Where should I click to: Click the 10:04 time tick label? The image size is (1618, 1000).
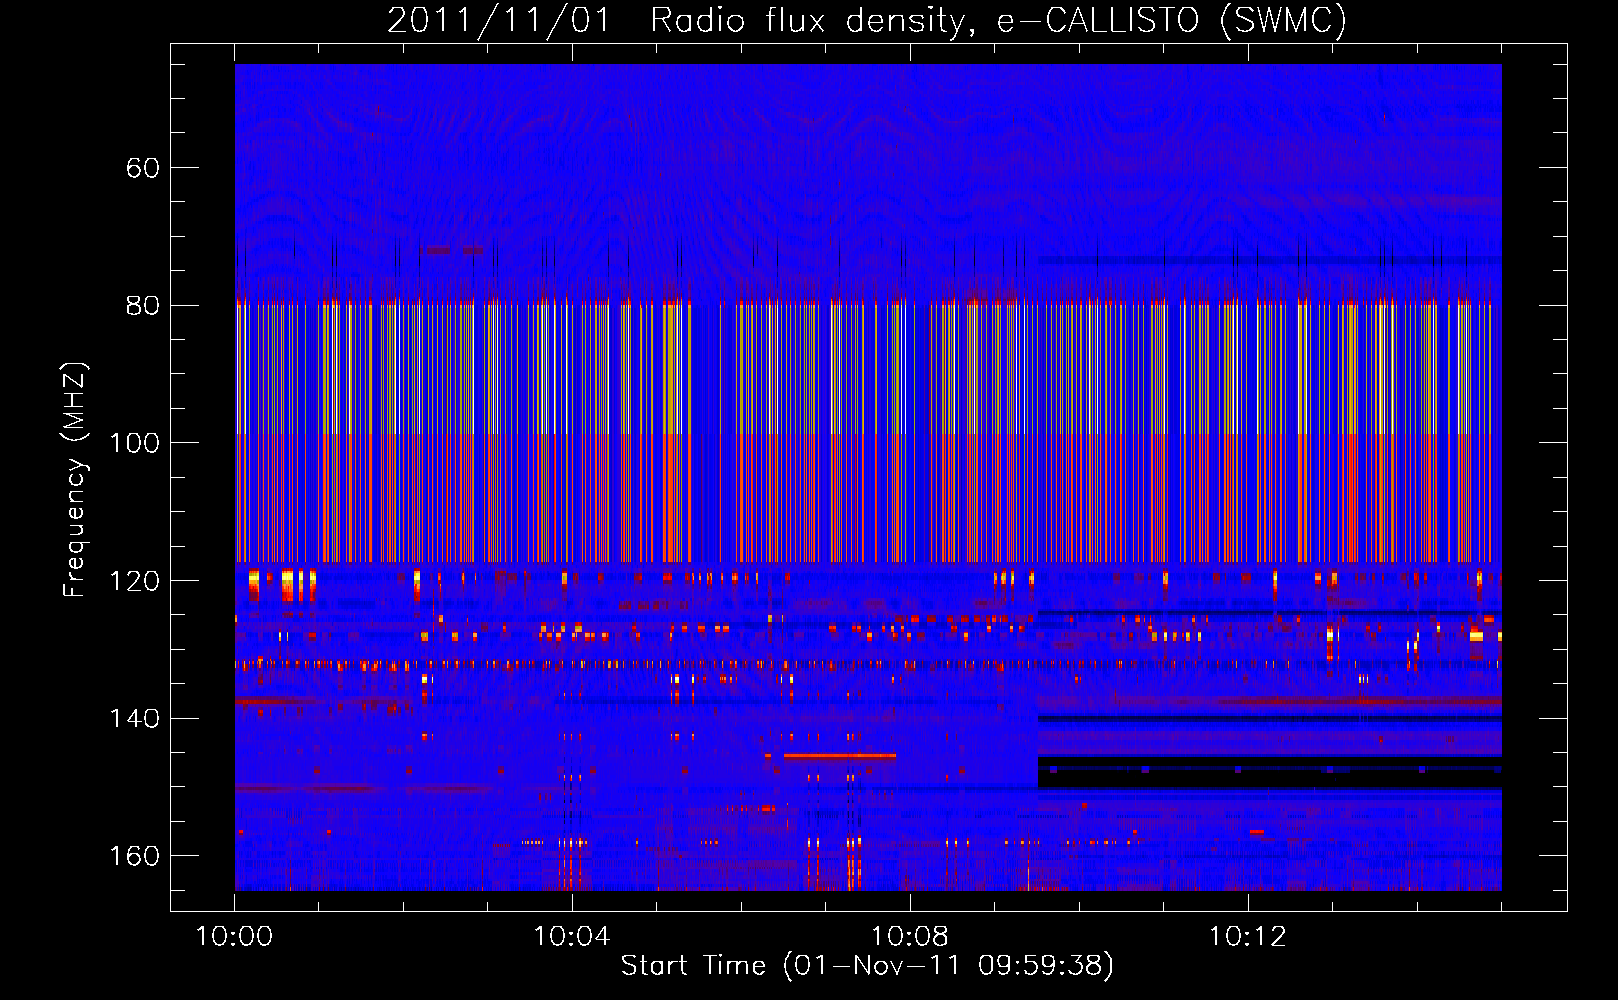[572, 937]
